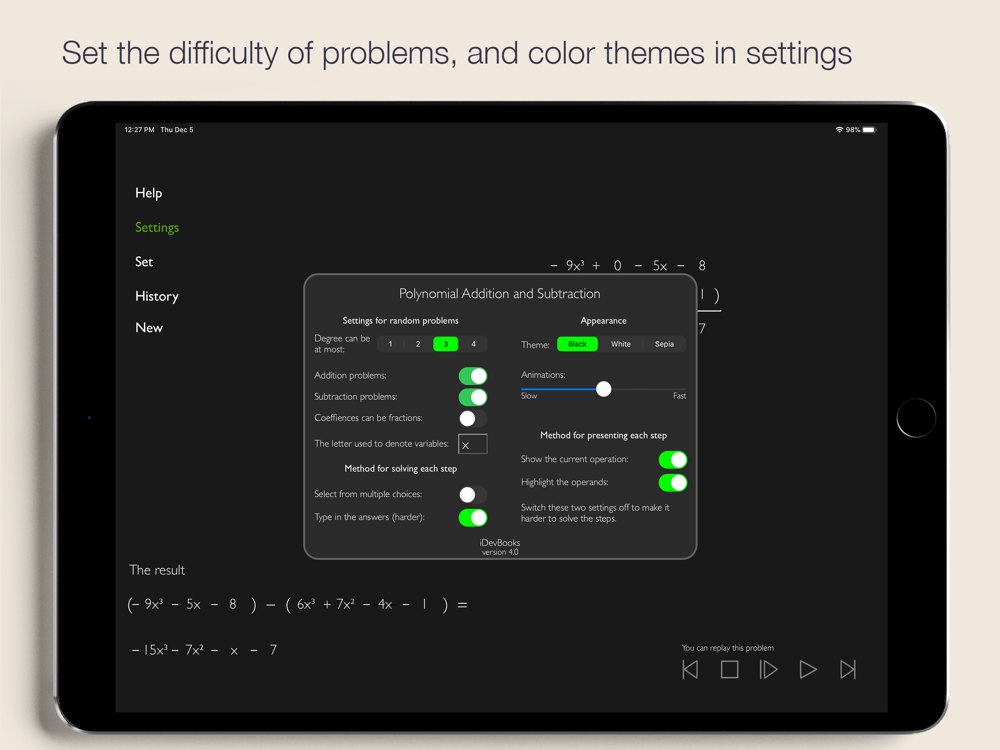The image size is (1000, 750).
Task: Toggle Type in the answers (harder)
Action: [473, 517]
